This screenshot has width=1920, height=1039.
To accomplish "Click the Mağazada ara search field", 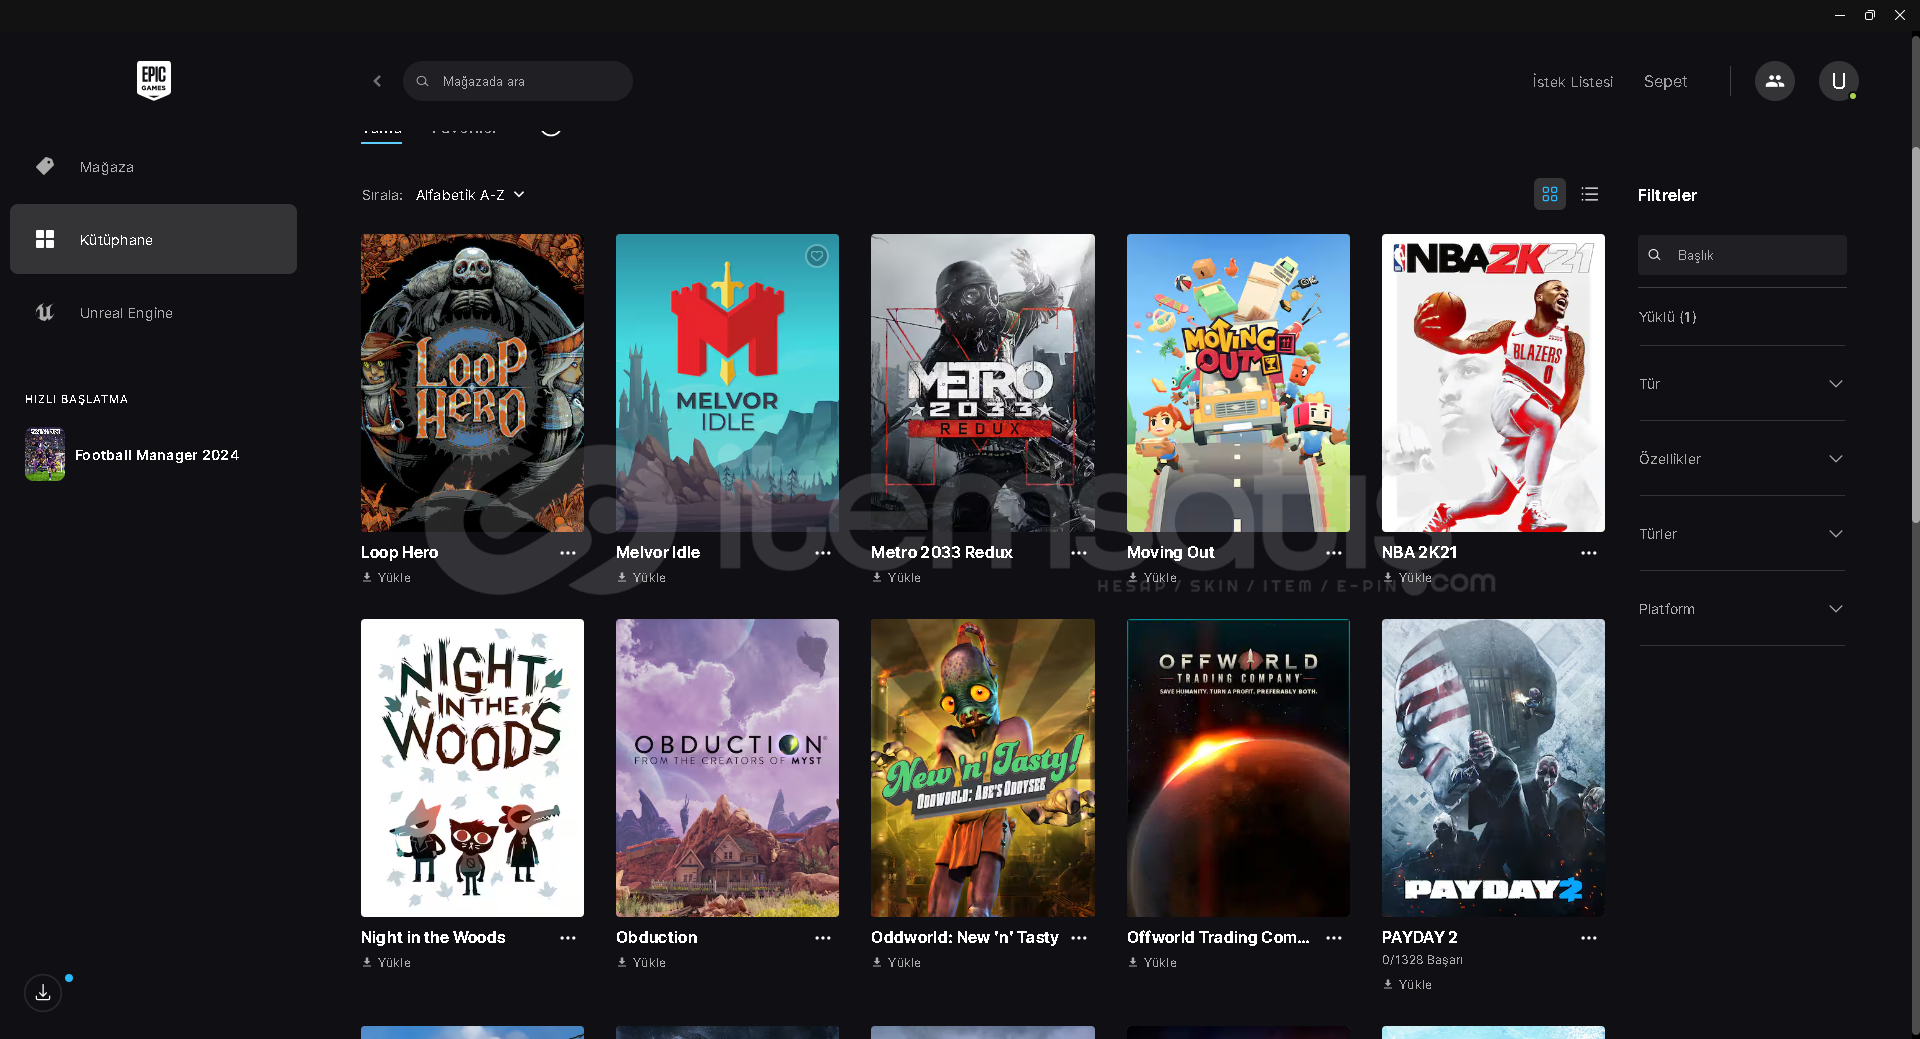I will [518, 81].
